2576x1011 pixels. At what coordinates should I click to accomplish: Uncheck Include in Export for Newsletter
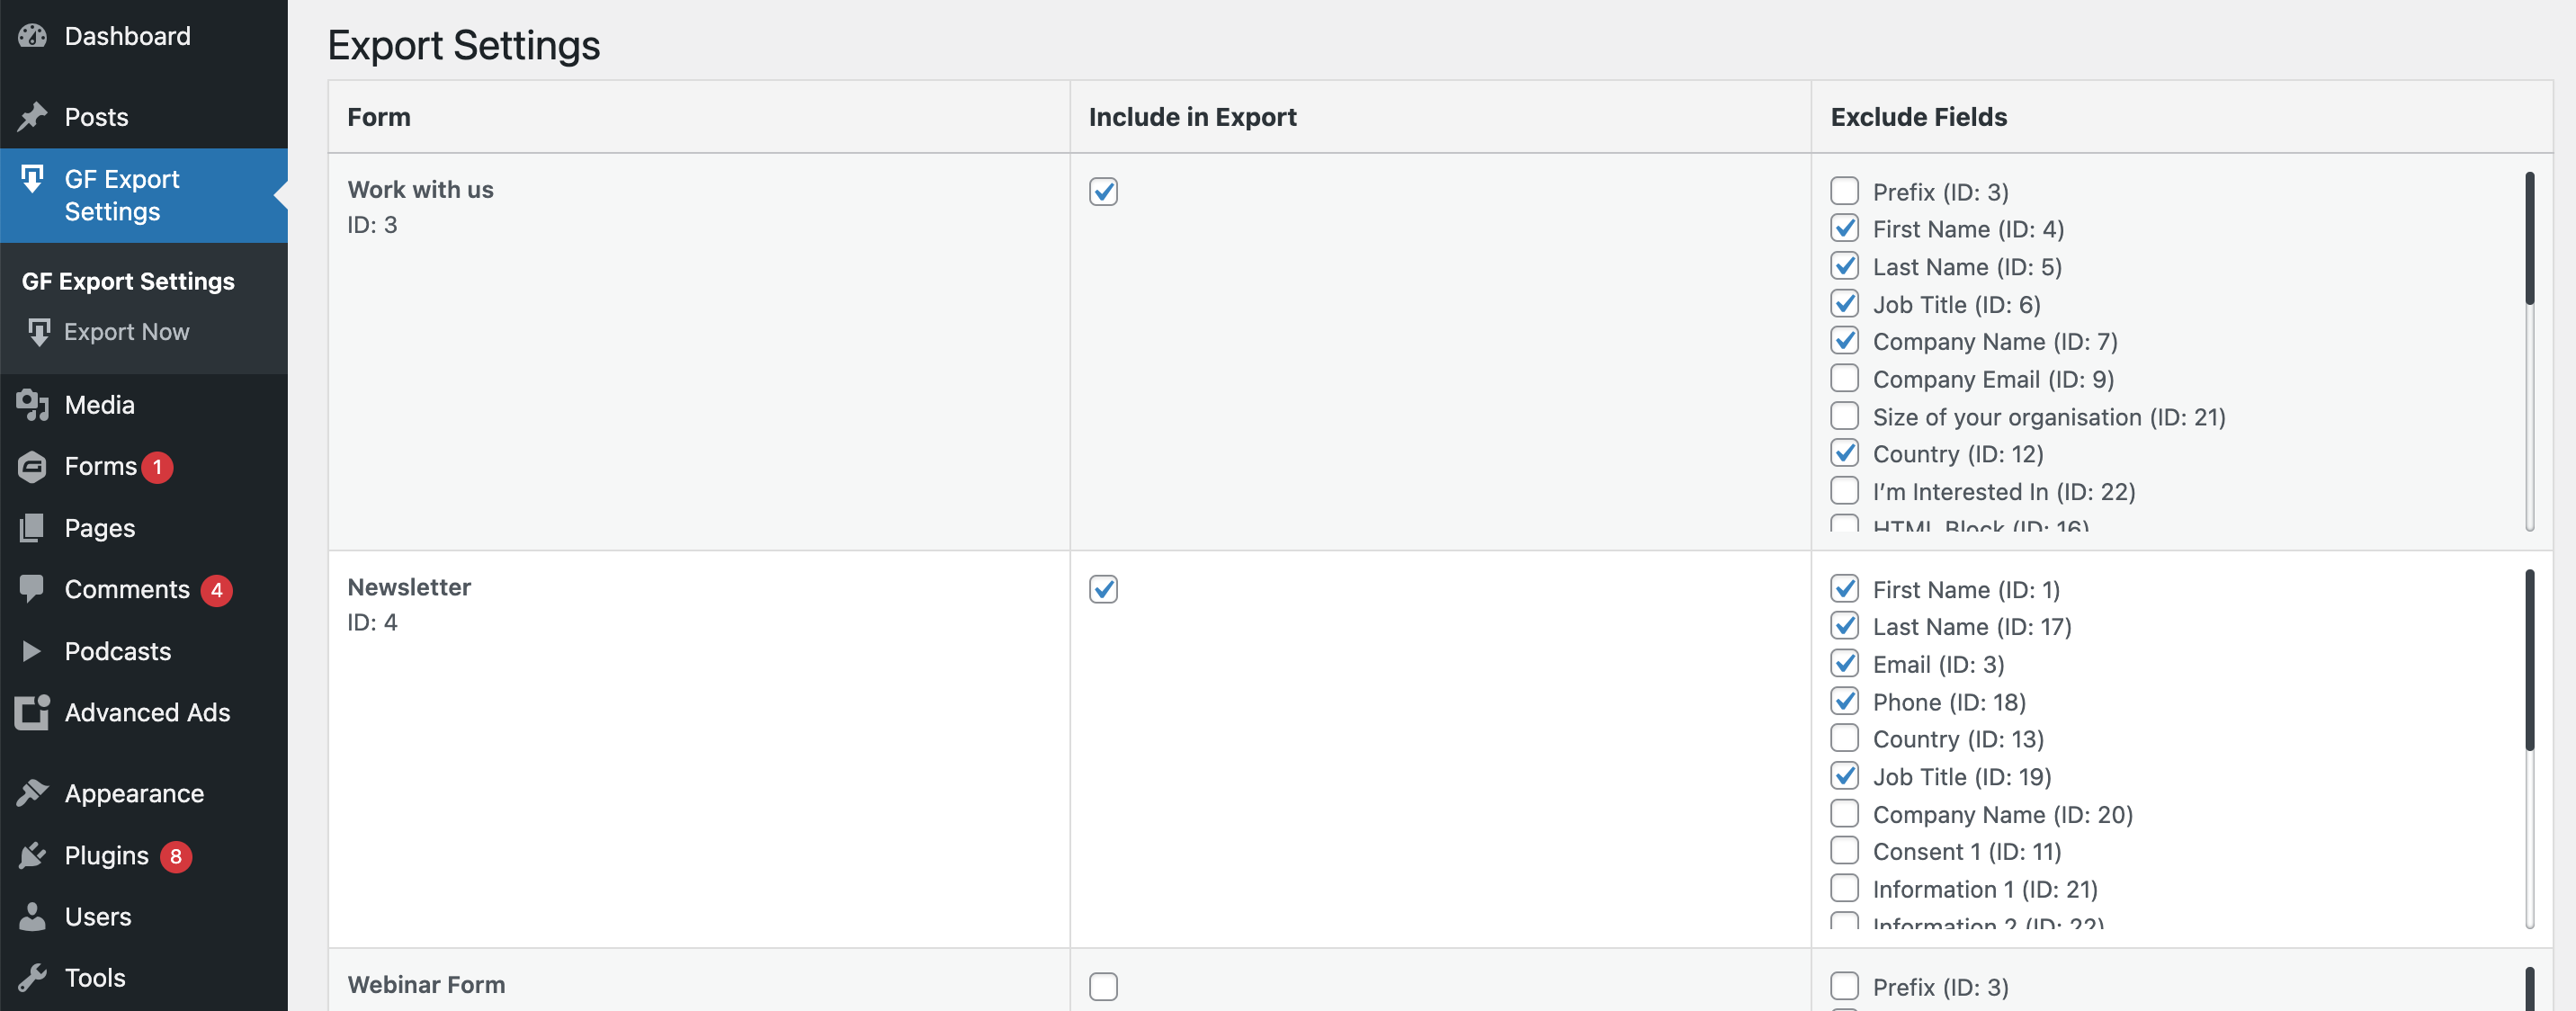[x=1103, y=589]
